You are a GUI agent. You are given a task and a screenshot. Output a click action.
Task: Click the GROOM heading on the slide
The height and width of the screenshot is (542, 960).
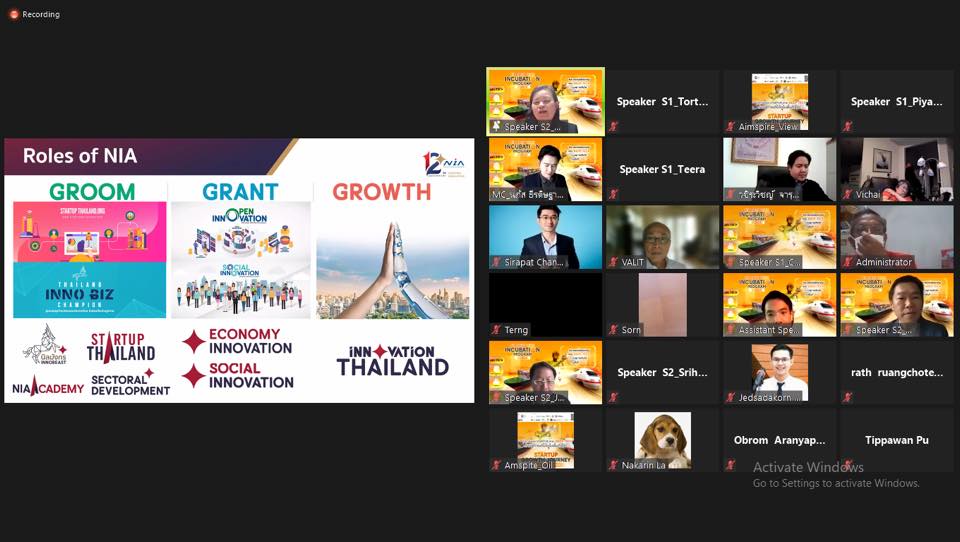pos(92,192)
